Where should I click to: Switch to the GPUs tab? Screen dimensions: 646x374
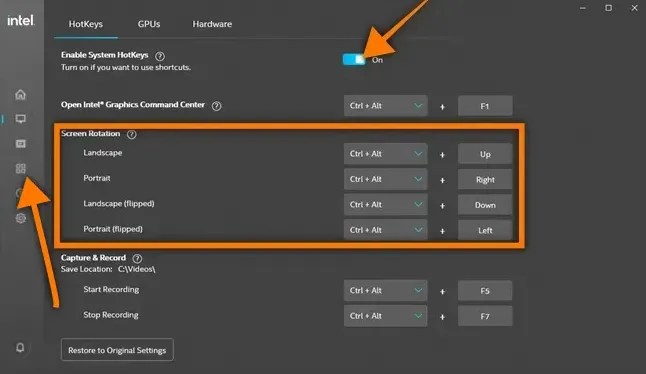pyautogui.click(x=149, y=24)
